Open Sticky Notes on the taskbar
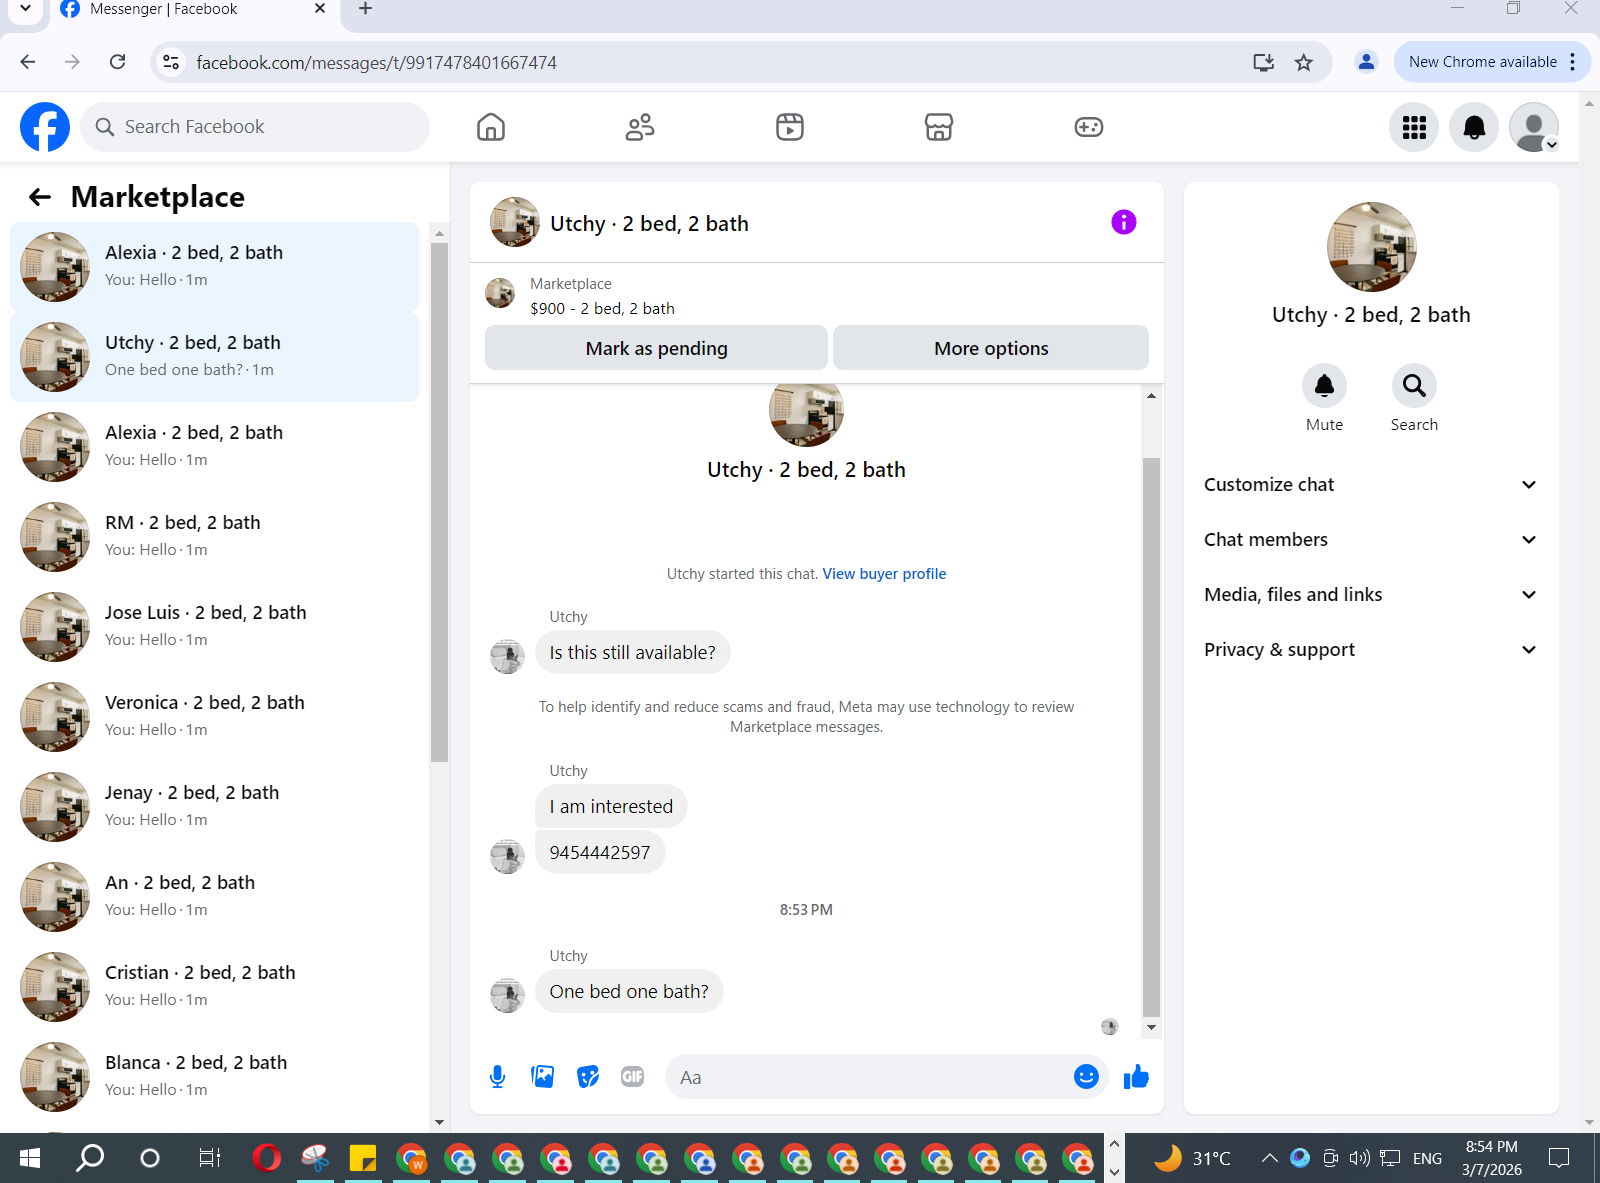Viewport: 1600px width, 1183px height. point(362,1158)
